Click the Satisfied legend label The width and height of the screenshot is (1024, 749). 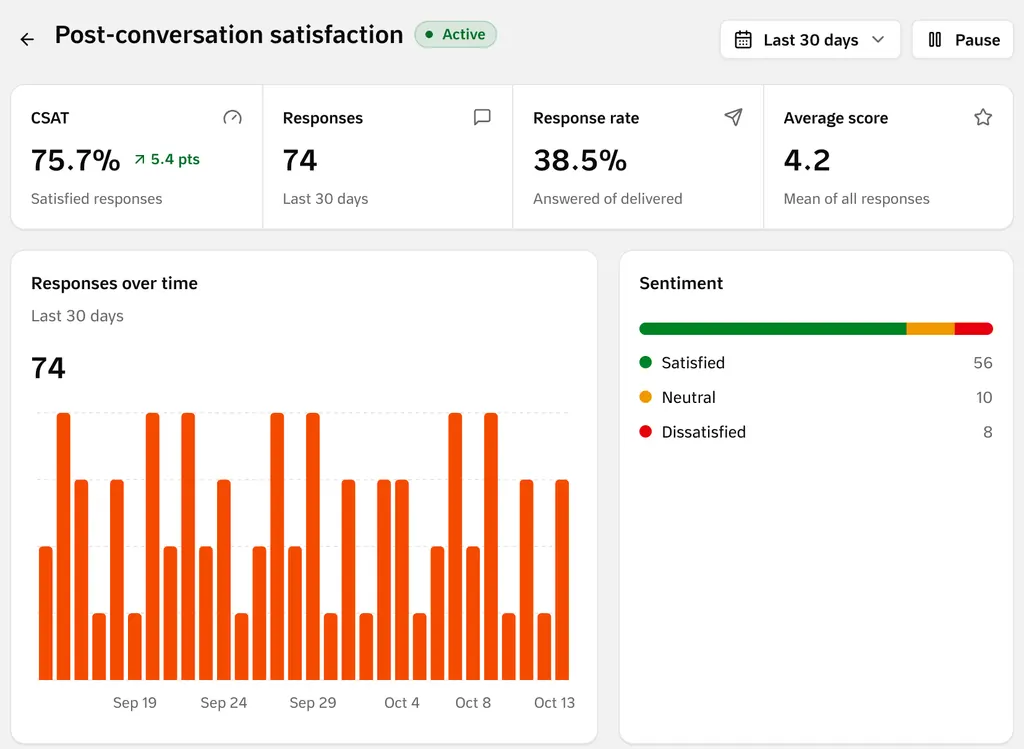(693, 362)
